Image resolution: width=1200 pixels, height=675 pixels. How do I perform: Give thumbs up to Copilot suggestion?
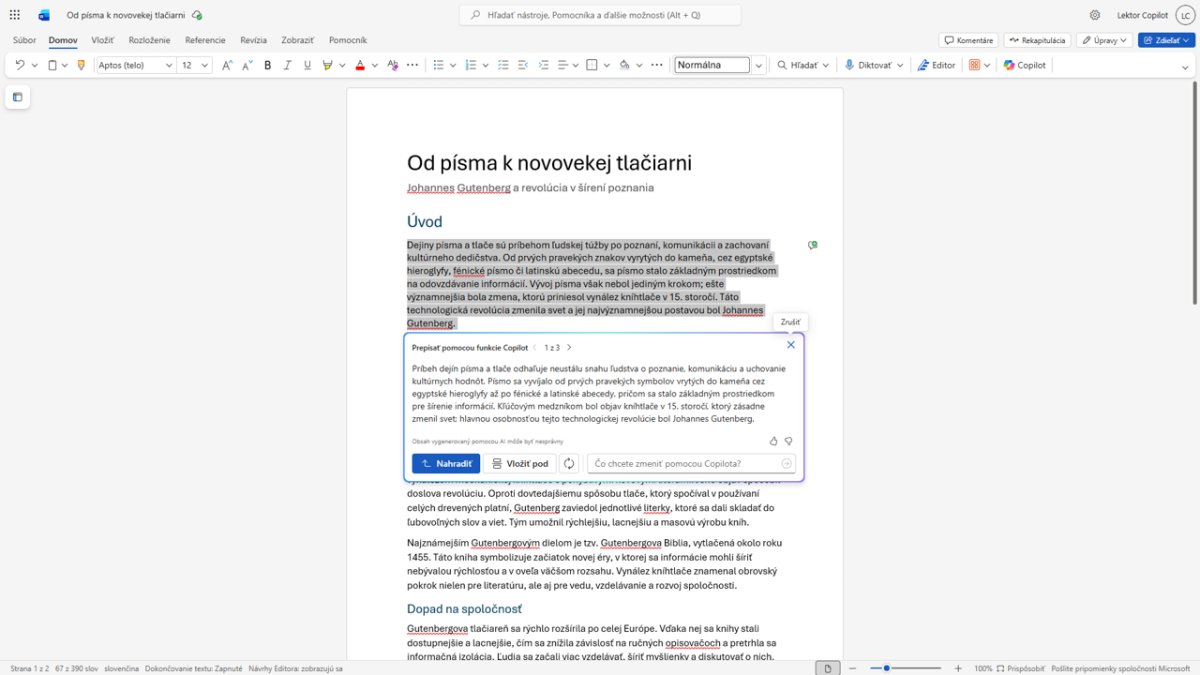[x=773, y=441]
